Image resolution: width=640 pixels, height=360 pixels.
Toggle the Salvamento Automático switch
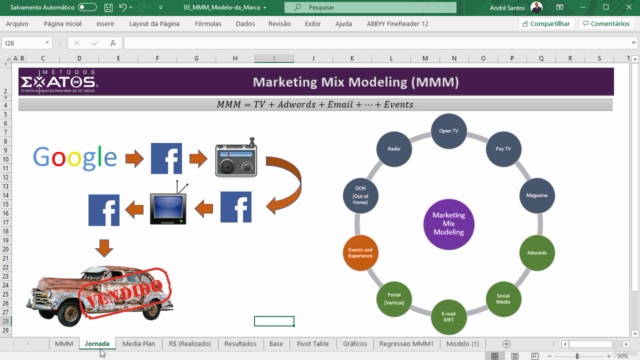pos(87,7)
